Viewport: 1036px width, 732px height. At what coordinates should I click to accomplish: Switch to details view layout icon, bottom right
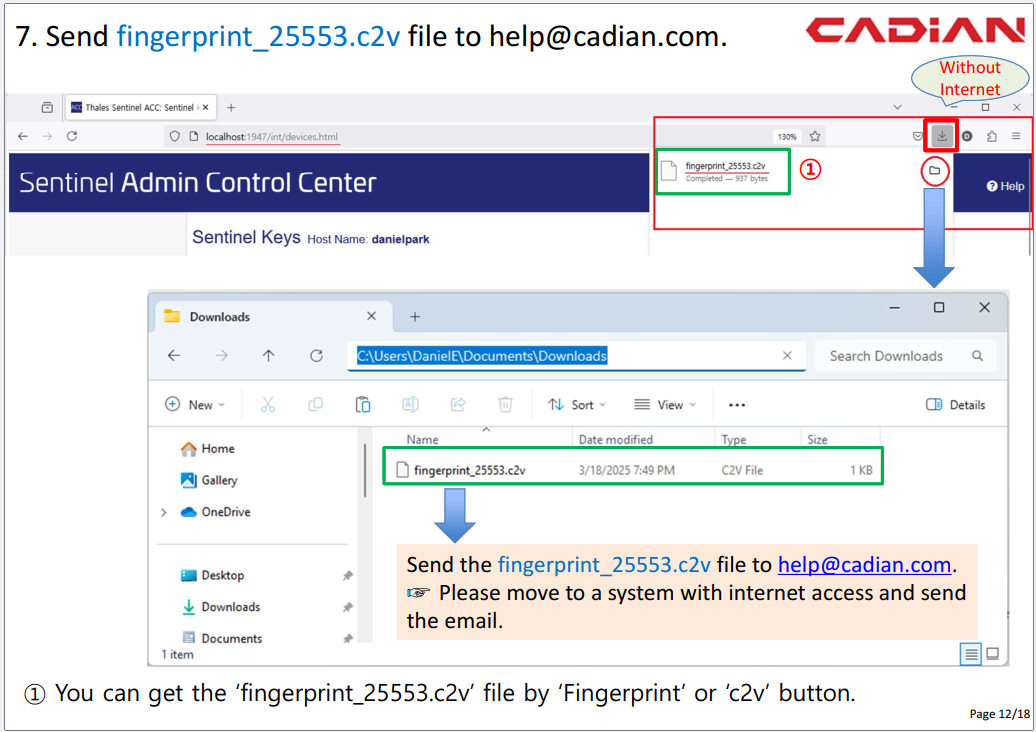970,654
